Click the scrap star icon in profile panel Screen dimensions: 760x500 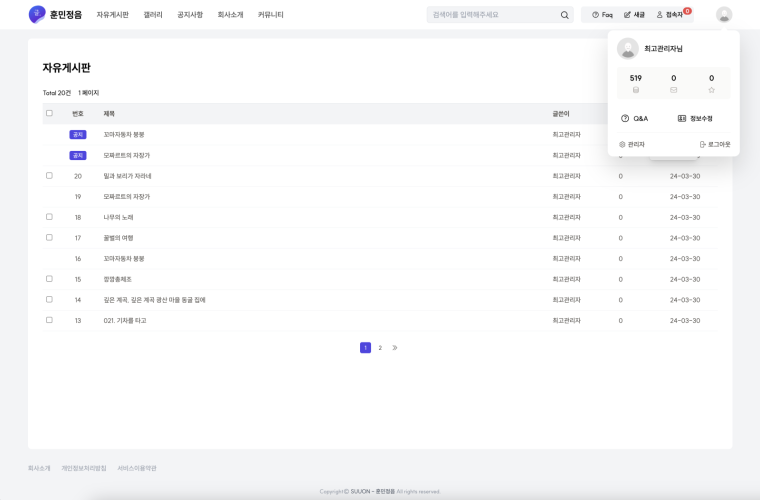pyautogui.click(x=711, y=90)
